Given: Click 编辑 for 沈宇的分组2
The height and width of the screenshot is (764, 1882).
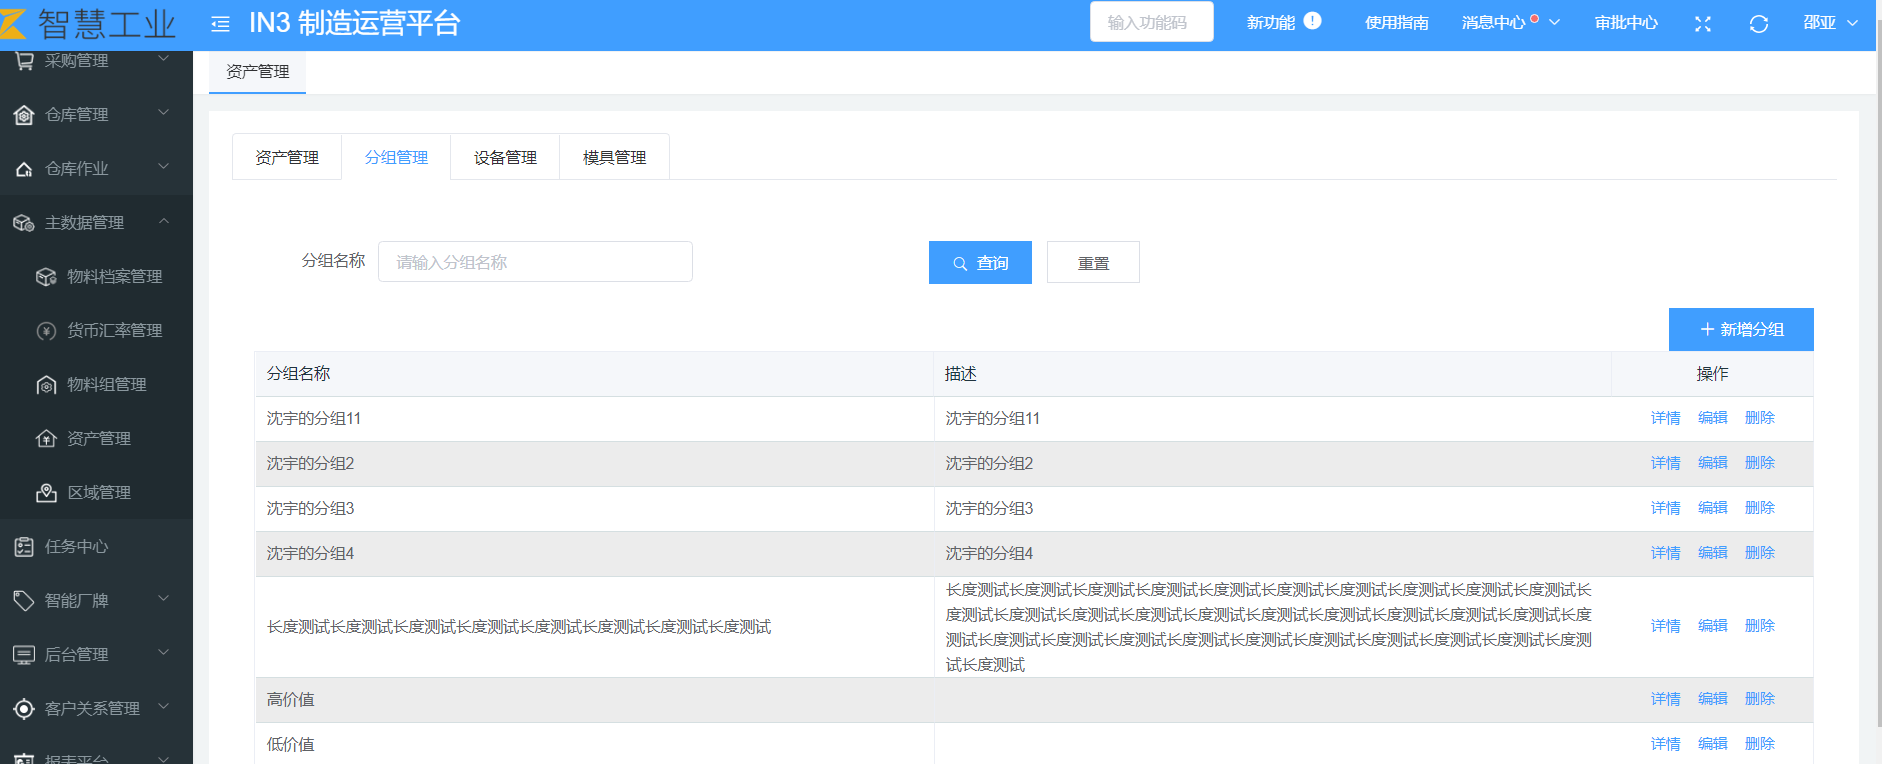Looking at the screenshot, I should point(1712,463).
